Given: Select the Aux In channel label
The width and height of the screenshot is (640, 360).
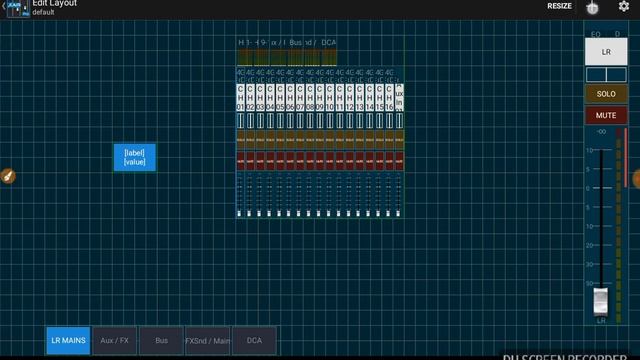Looking at the screenshot, I should 399,98.
